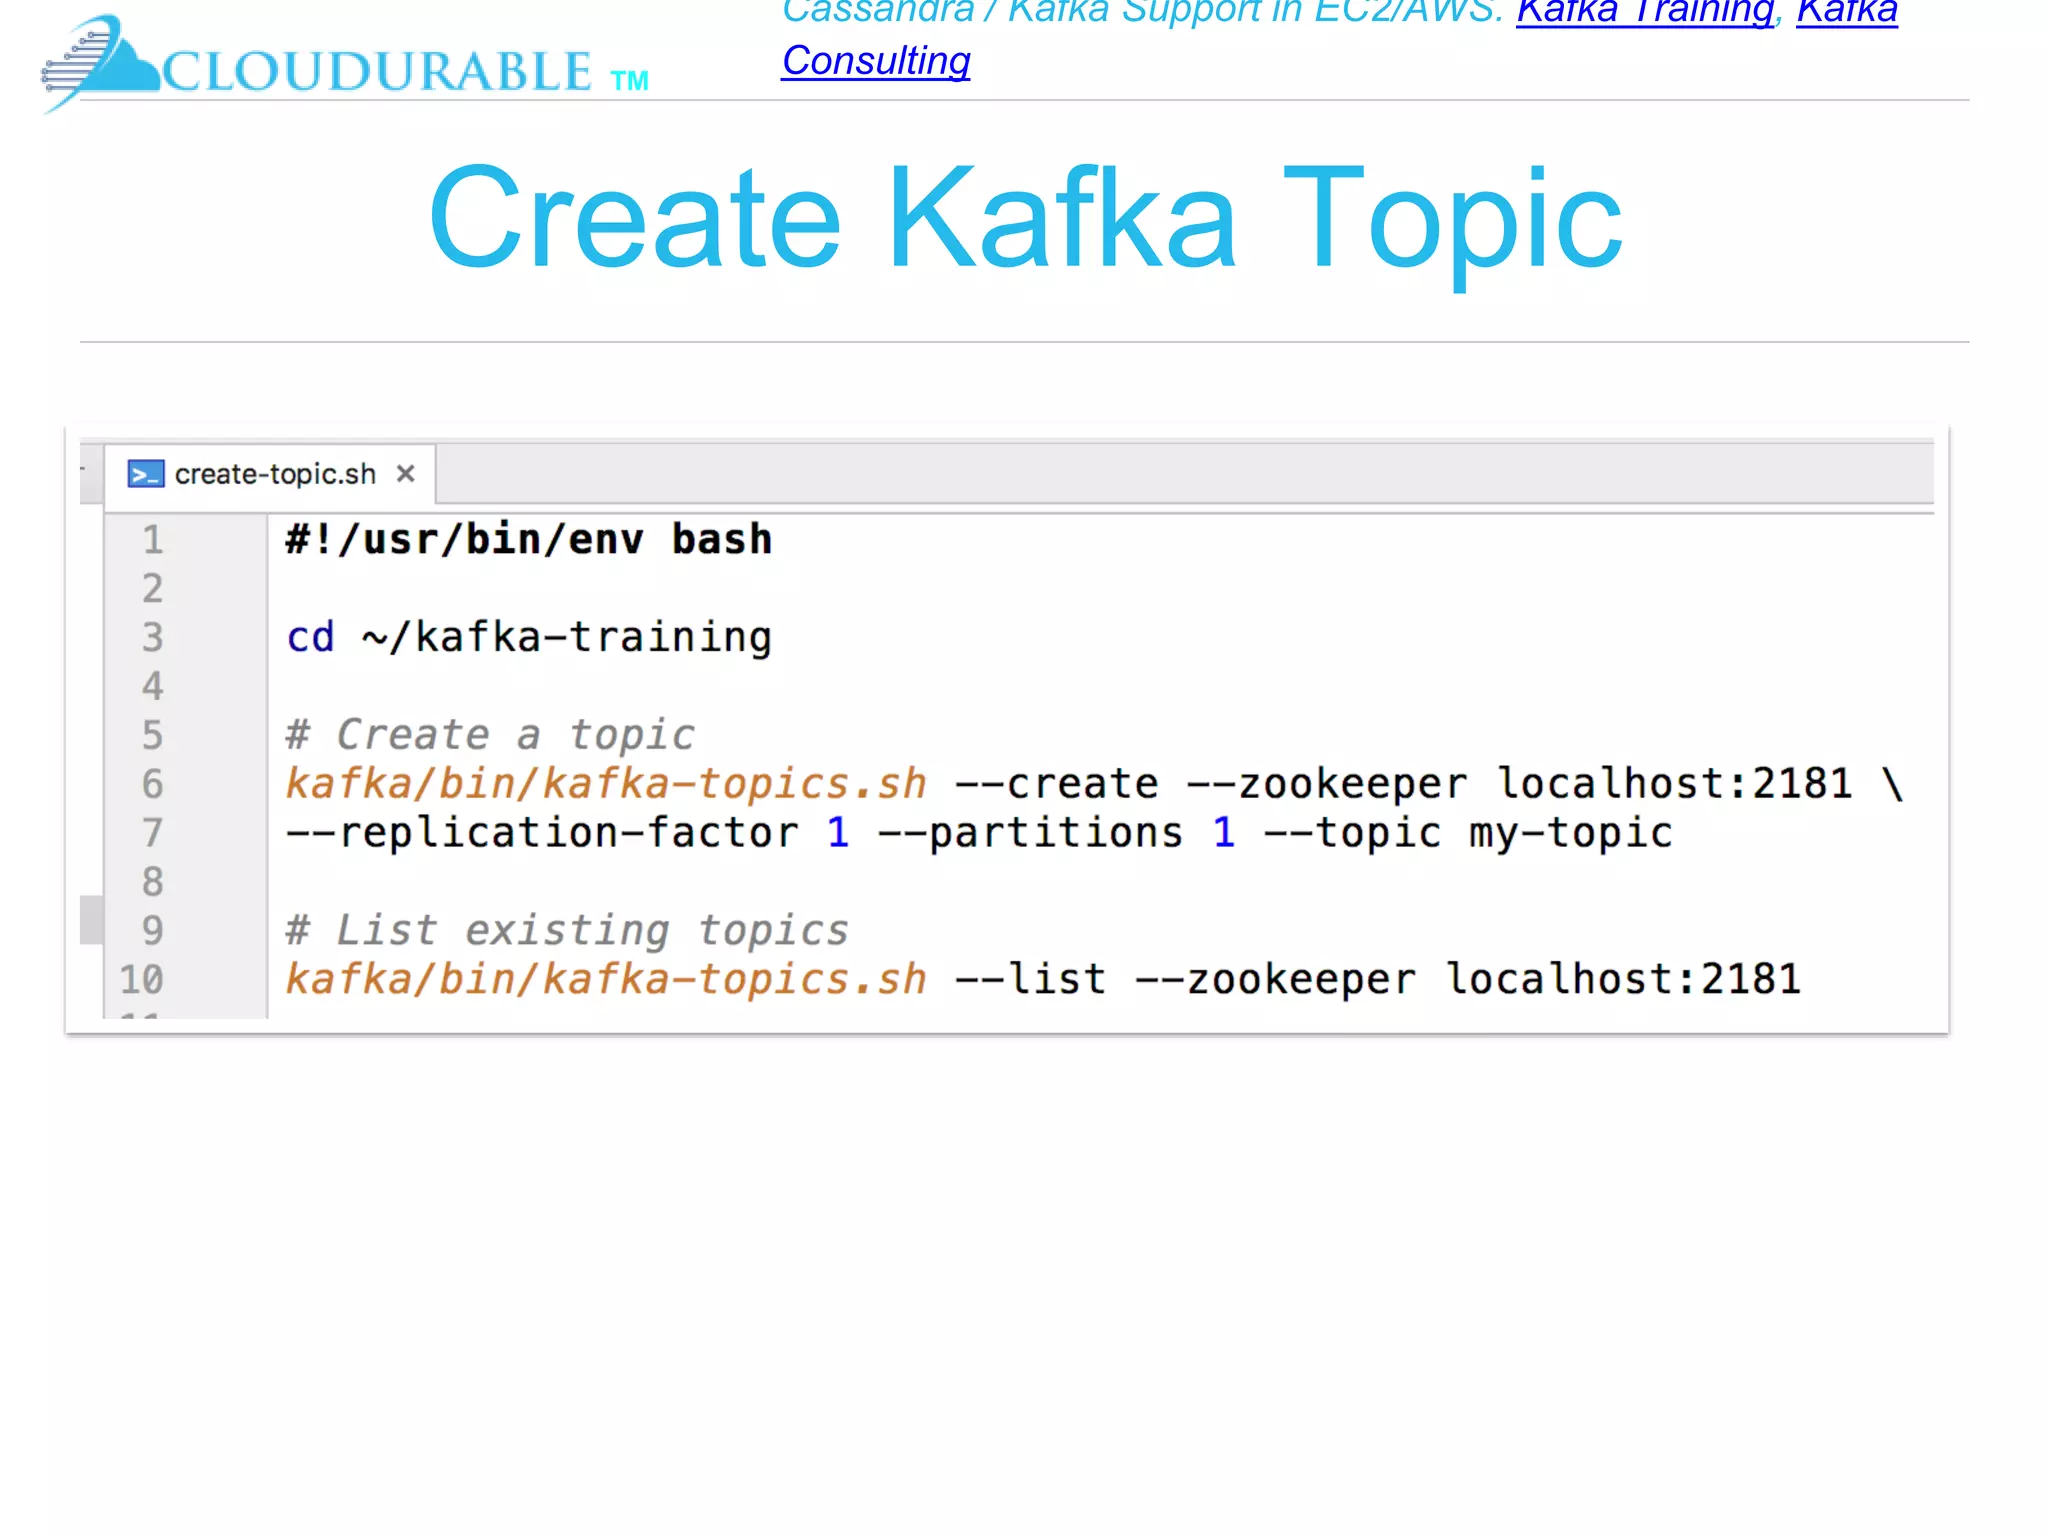2048x1536 pixels.
Task: Click line number 1 in gutter
Action: [x=152, y=540]
